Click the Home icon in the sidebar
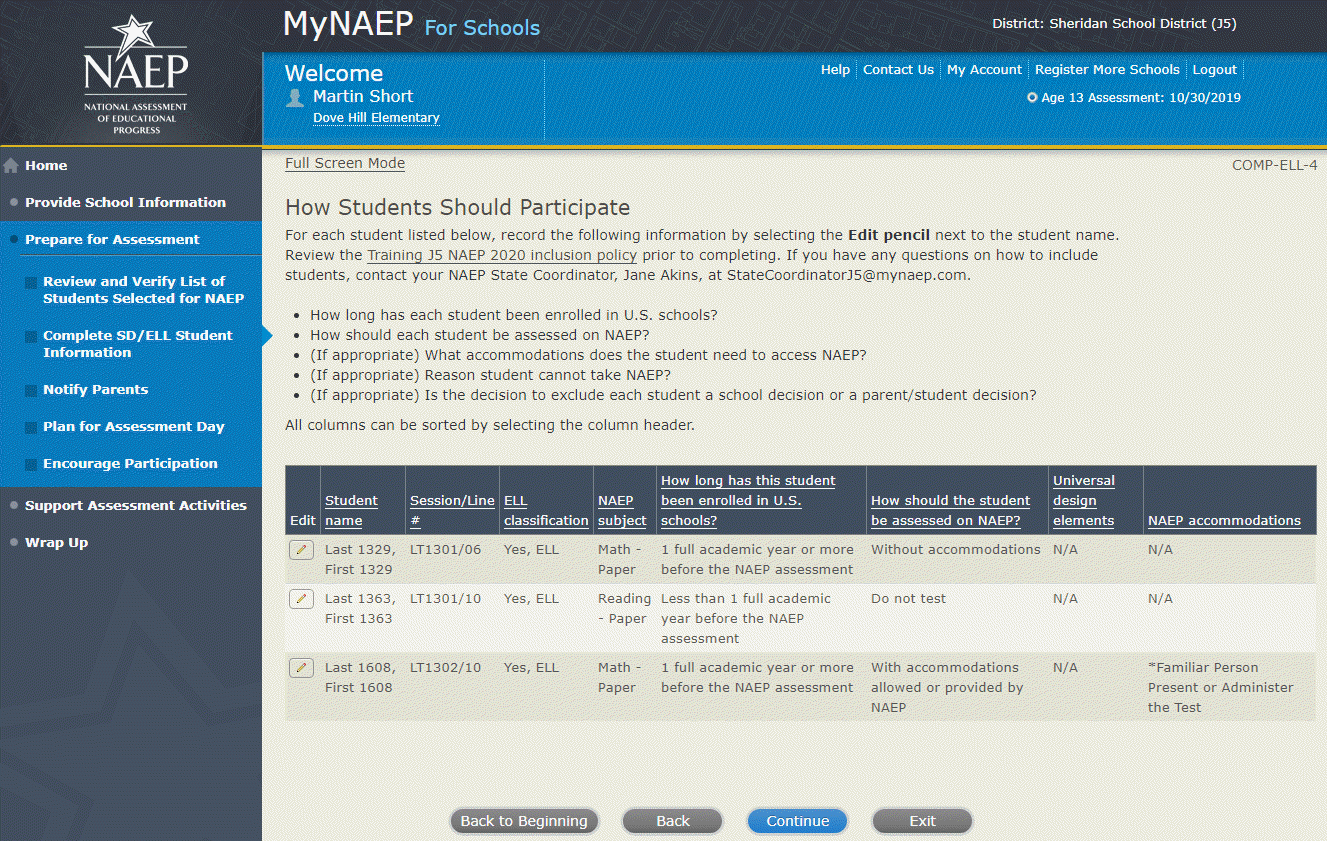The width and height of the screenshot is (1327, 841). click(x=12, y=166)
